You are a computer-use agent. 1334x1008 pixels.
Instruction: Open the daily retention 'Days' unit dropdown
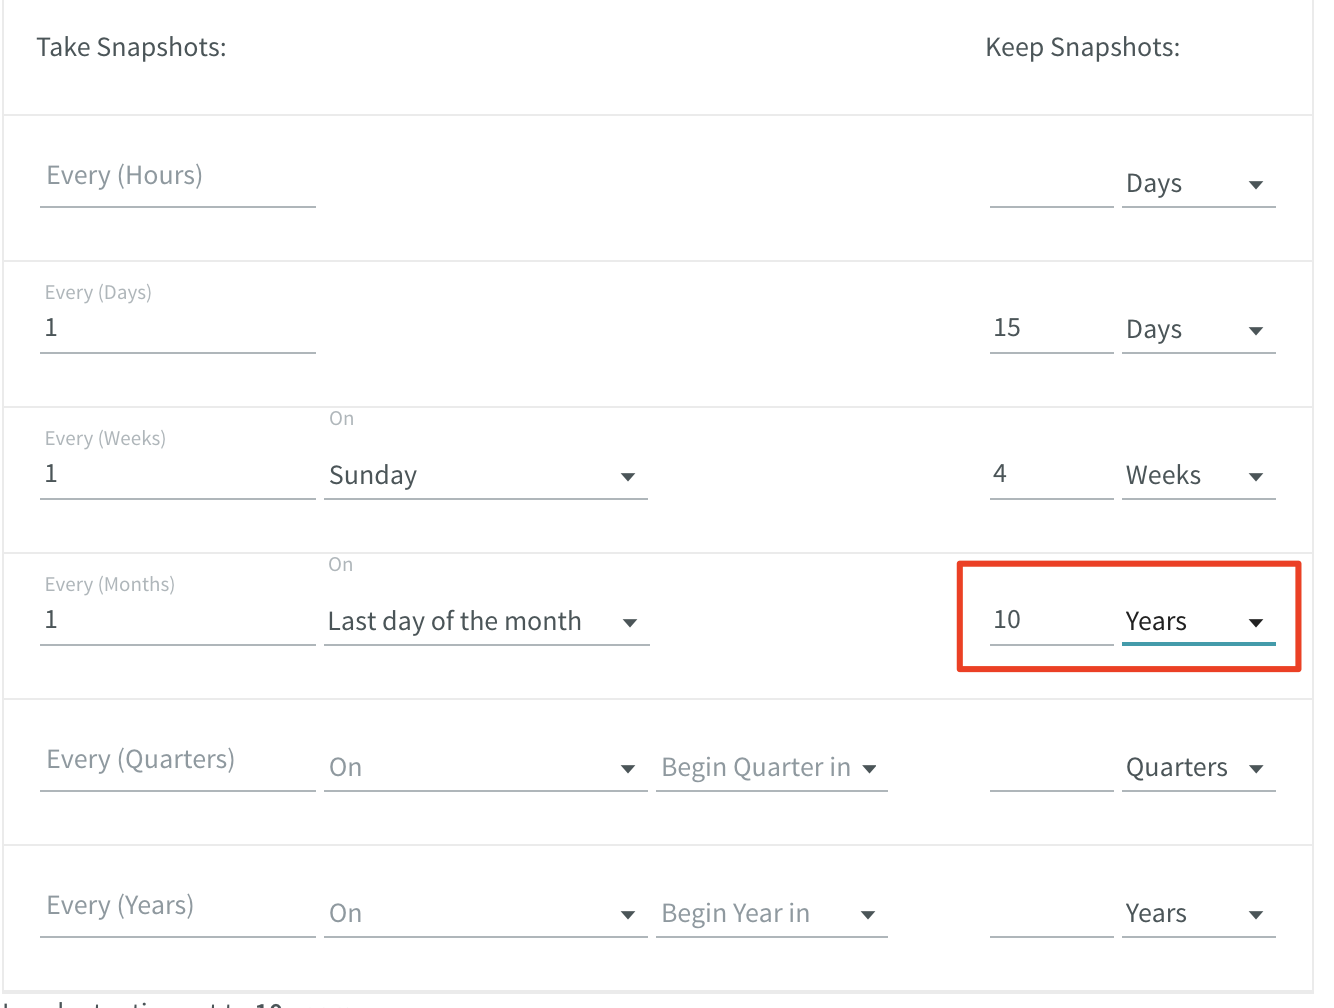(x=1197, y=330)
